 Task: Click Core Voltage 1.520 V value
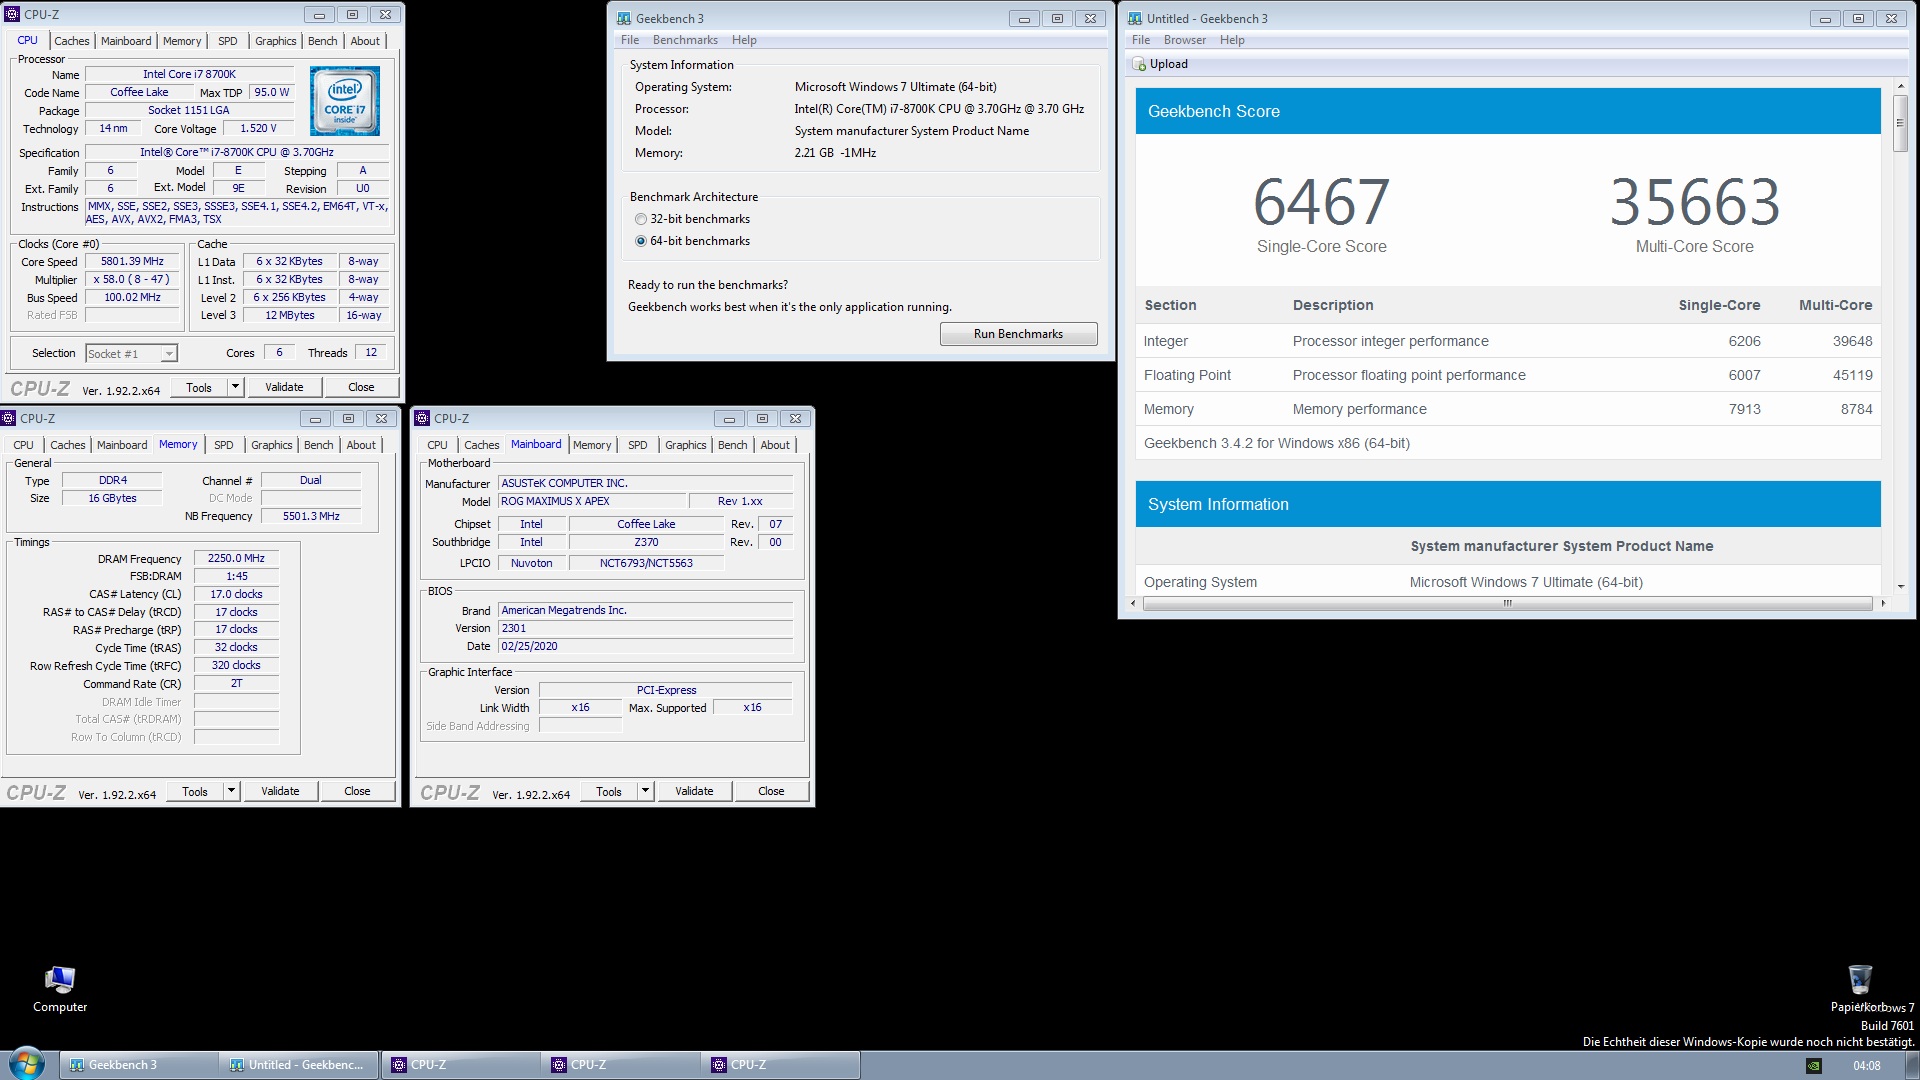[258, 129]
